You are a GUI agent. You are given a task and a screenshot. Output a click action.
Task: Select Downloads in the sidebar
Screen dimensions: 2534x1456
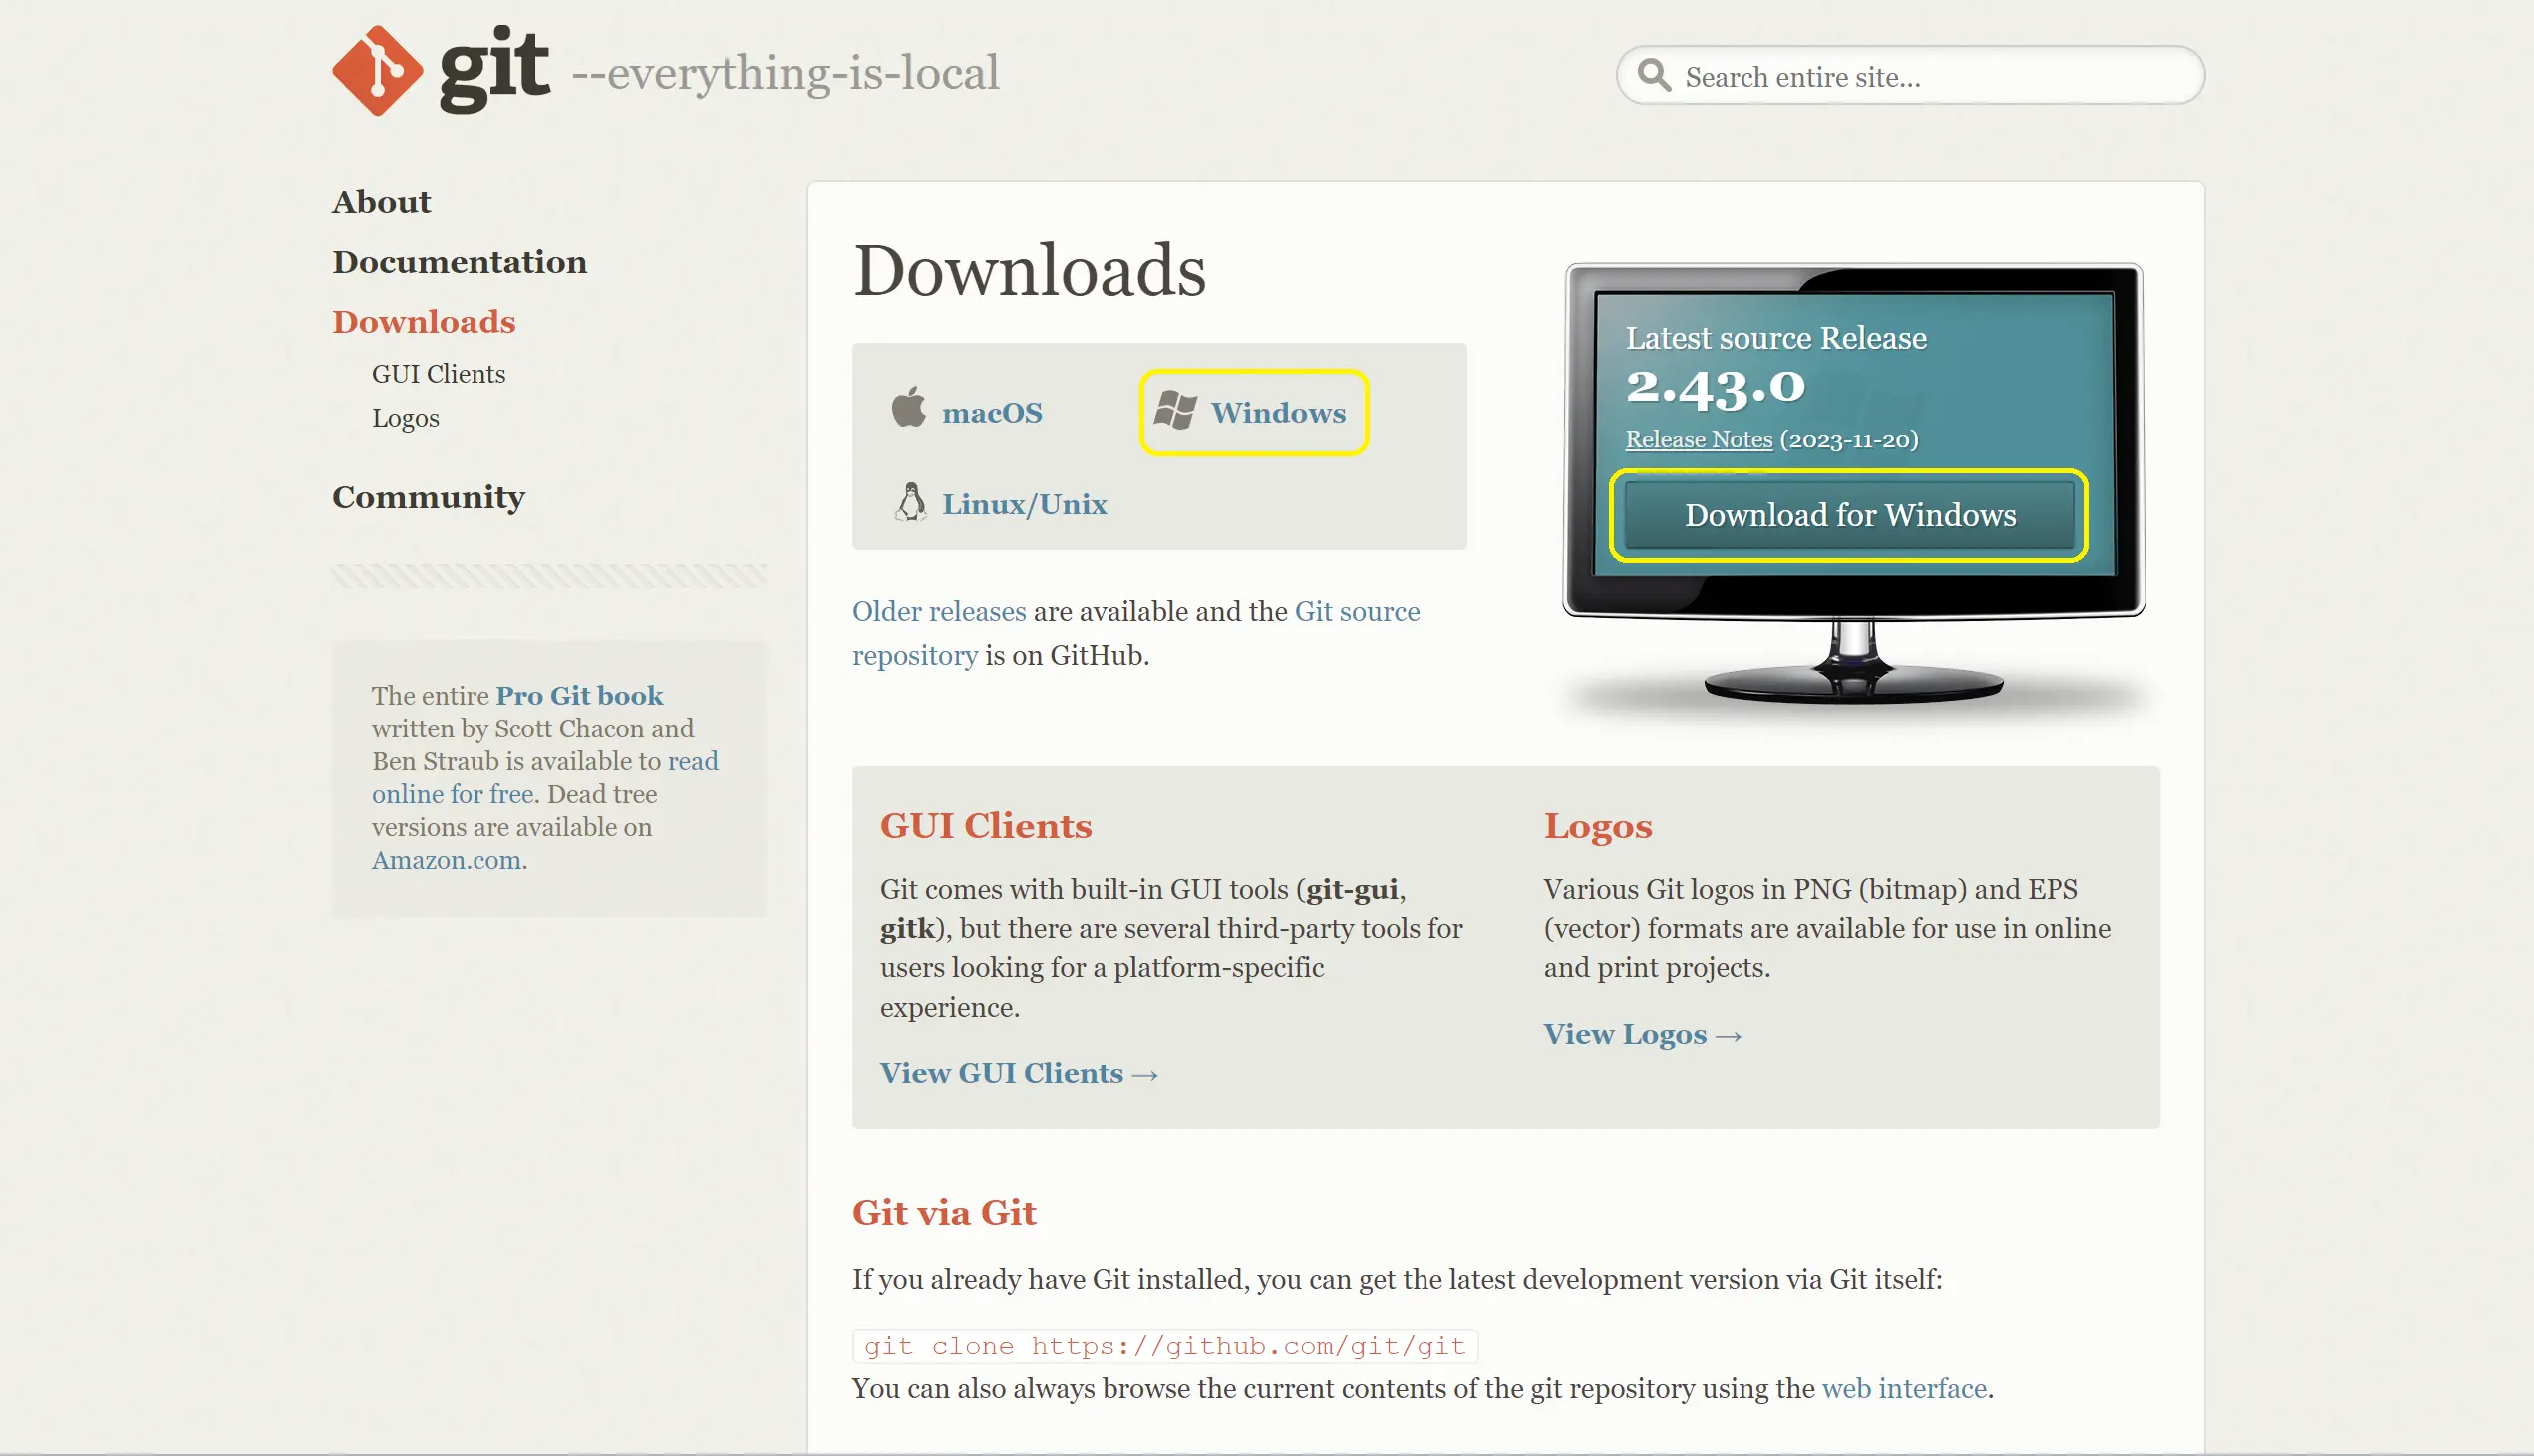click(x=424, y=322)
